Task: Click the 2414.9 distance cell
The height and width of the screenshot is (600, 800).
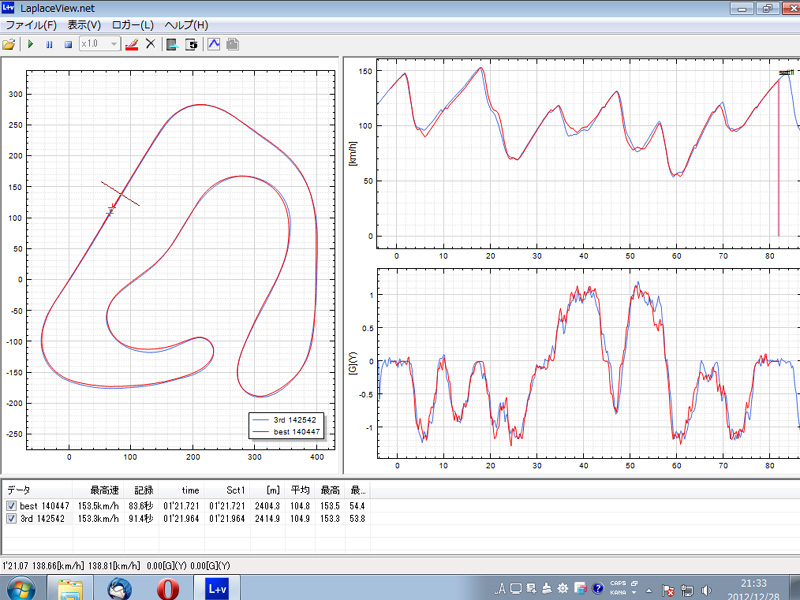Action: [x=267, y=519]
